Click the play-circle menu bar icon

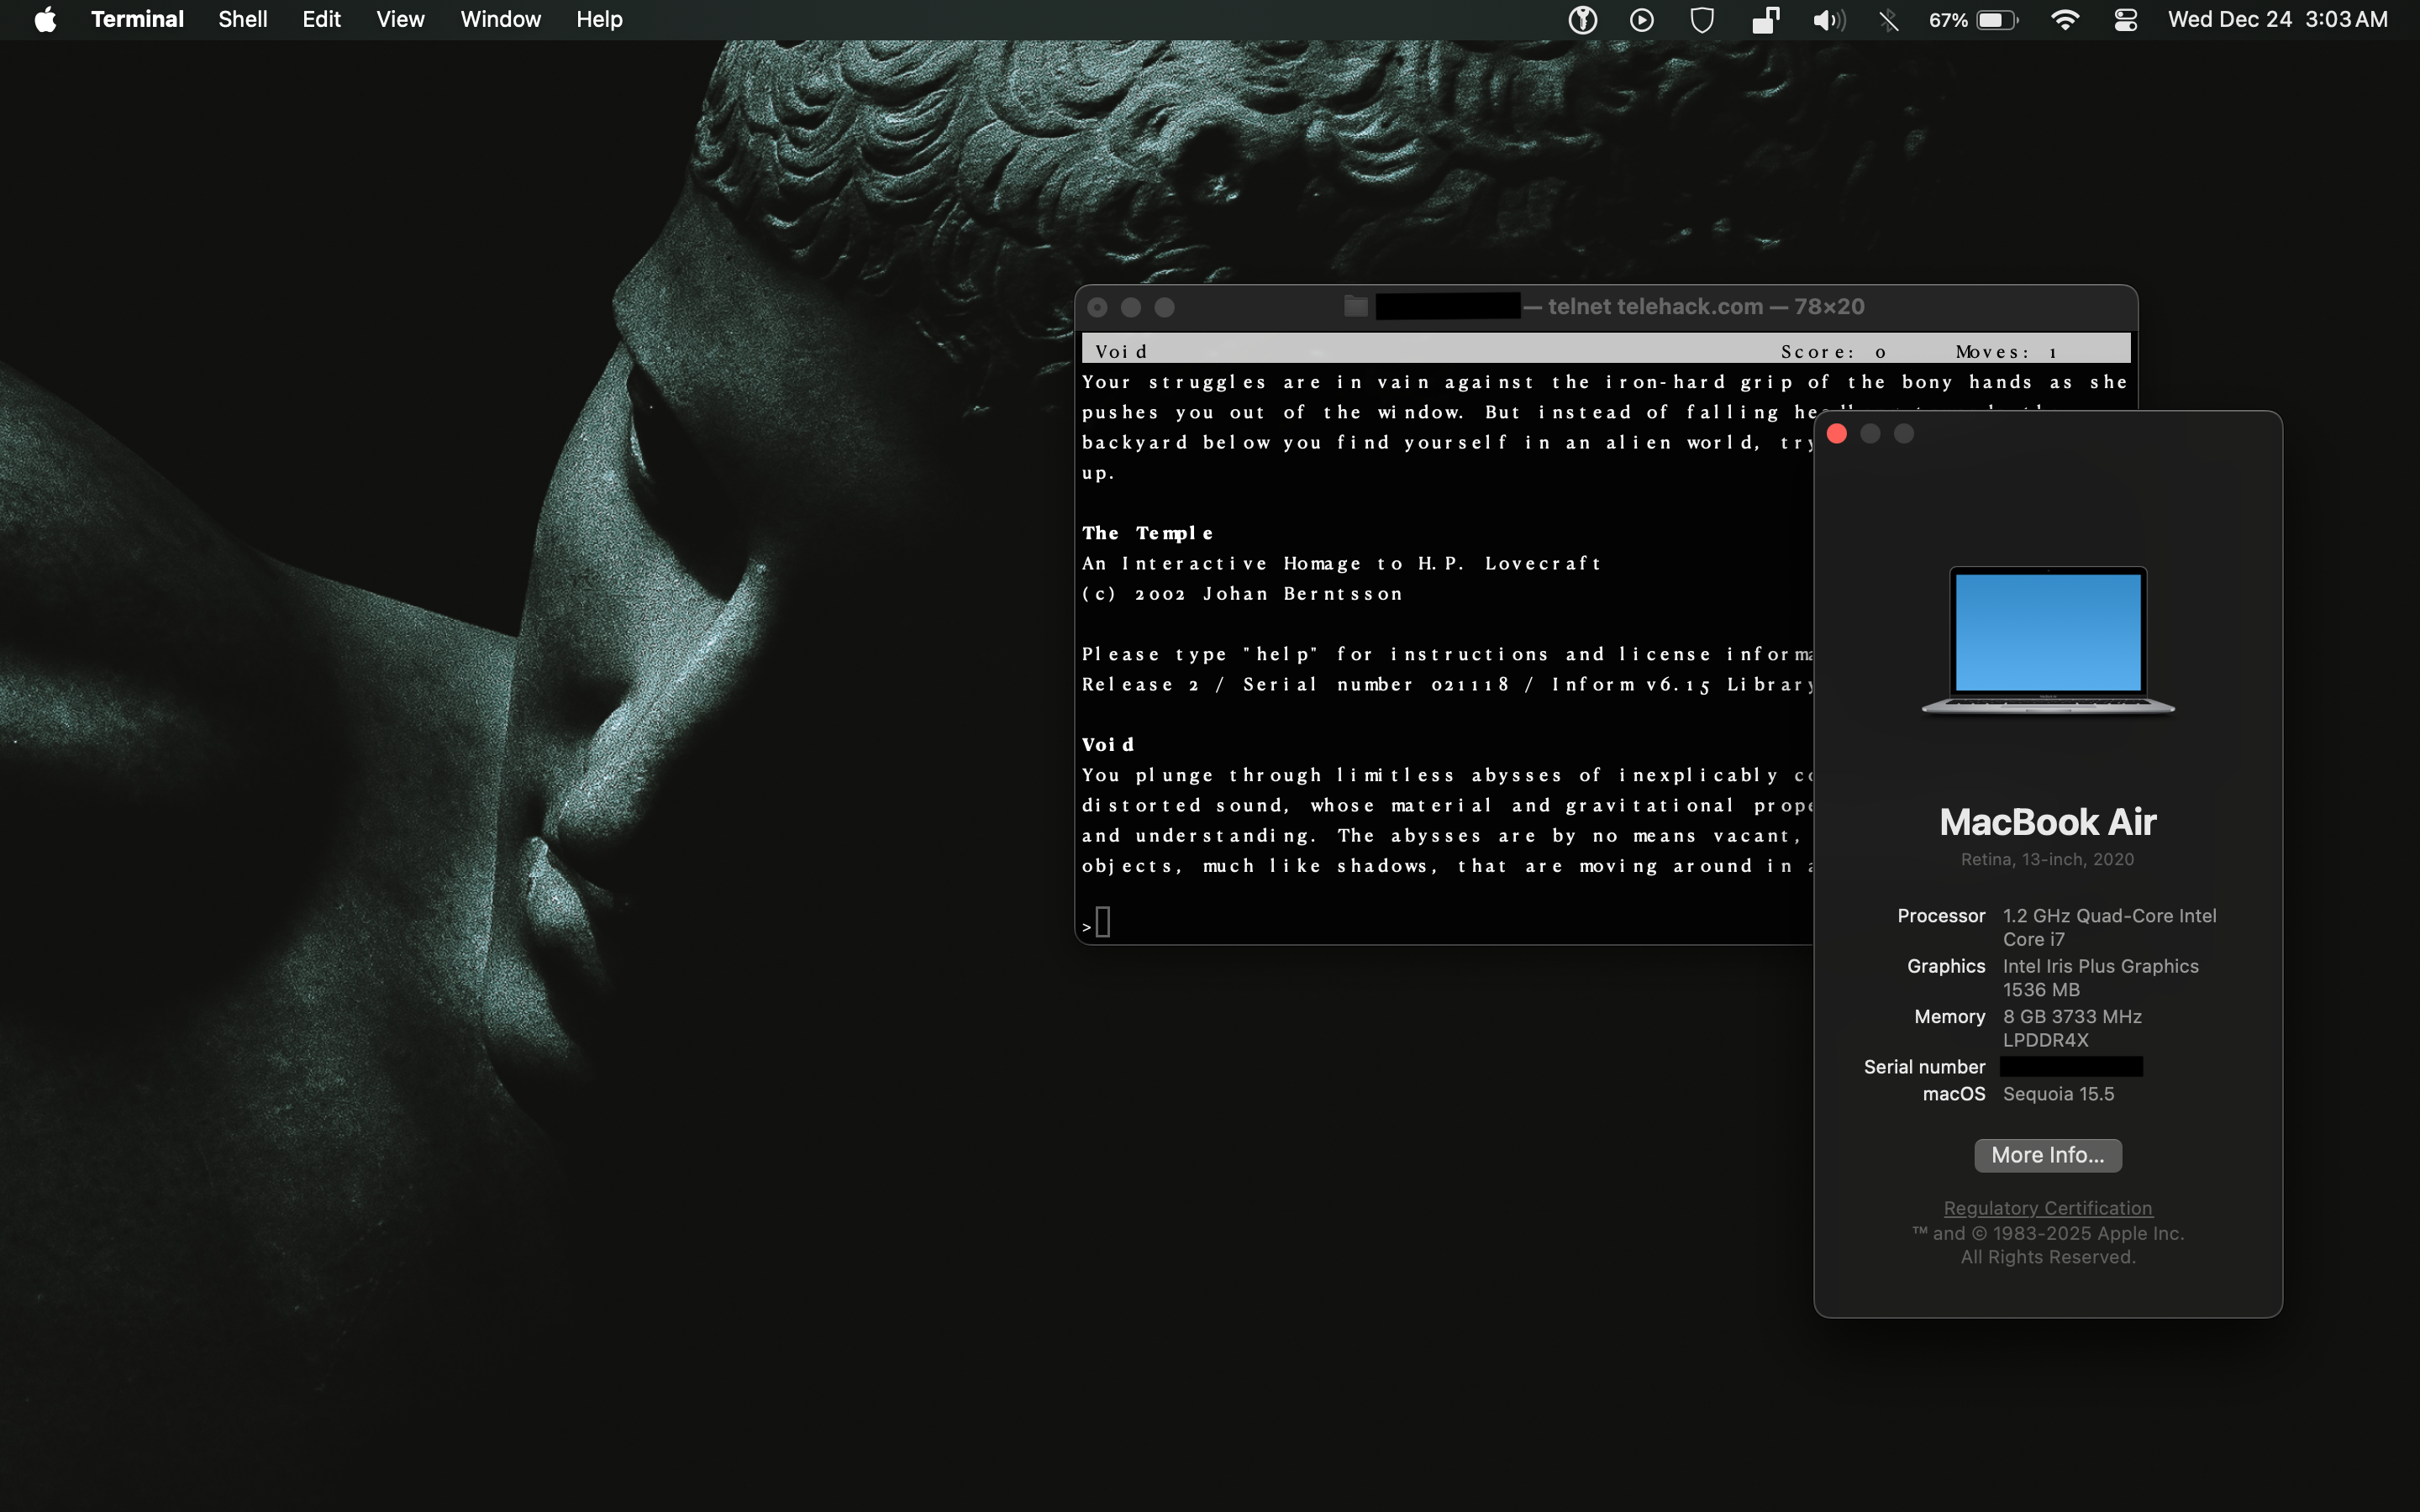click(1642, 20)
